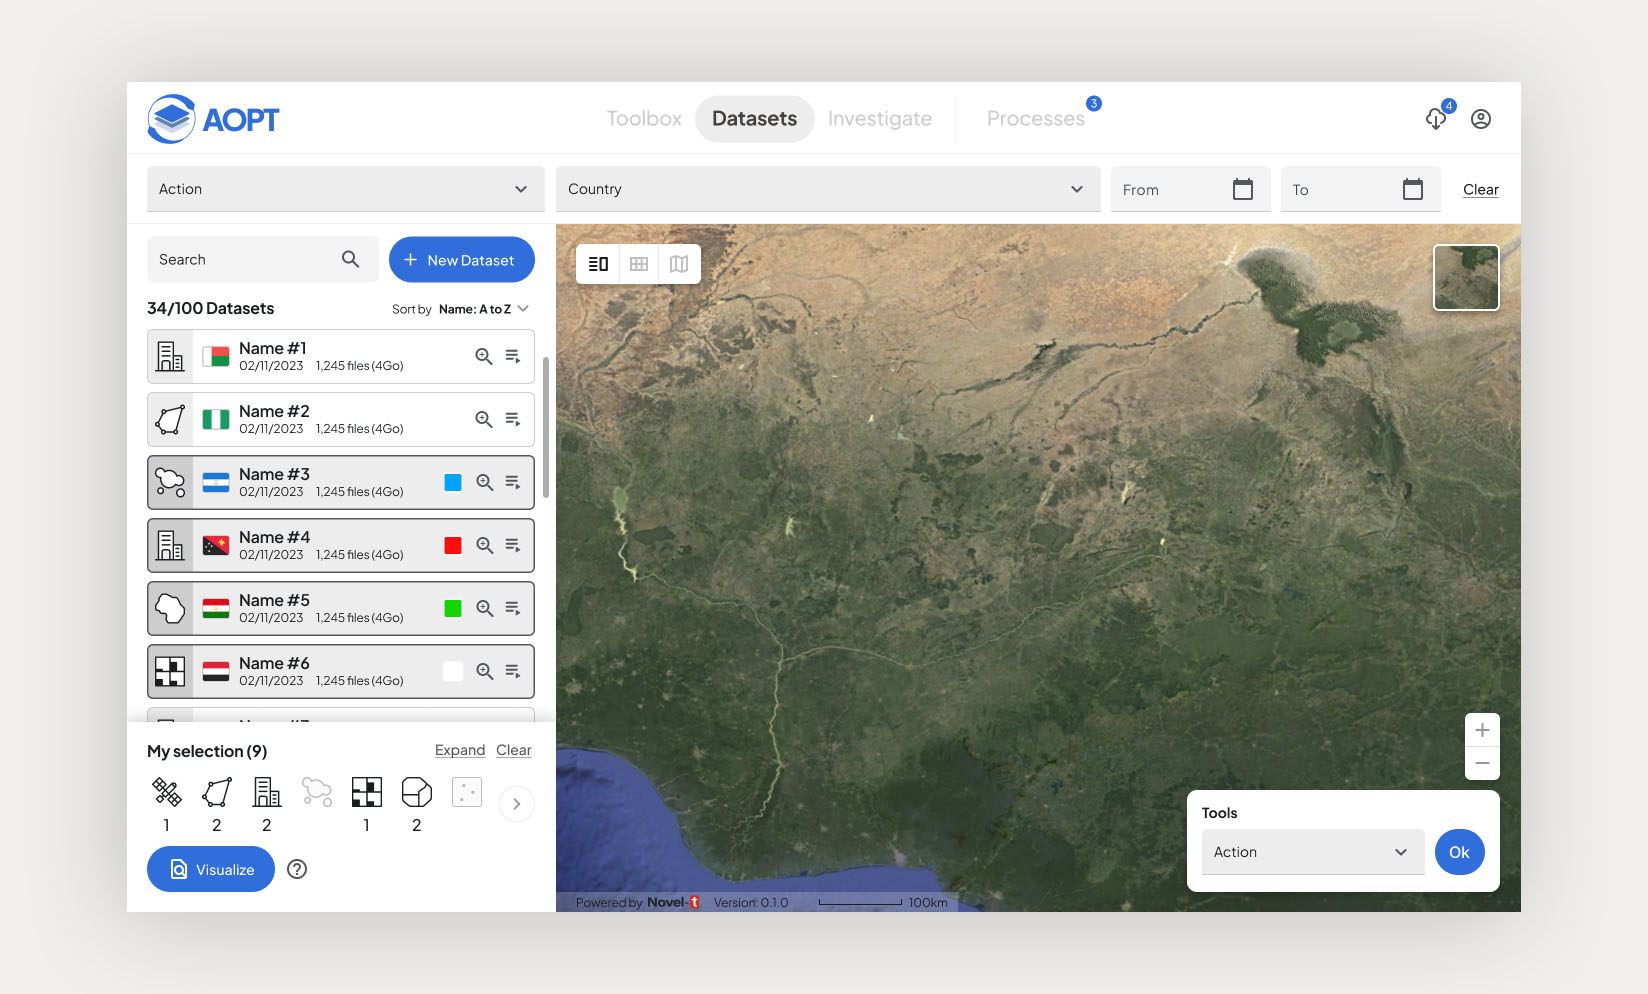Enable the split list-map view toggle
1648x994 pixels.
click(598, 264)
